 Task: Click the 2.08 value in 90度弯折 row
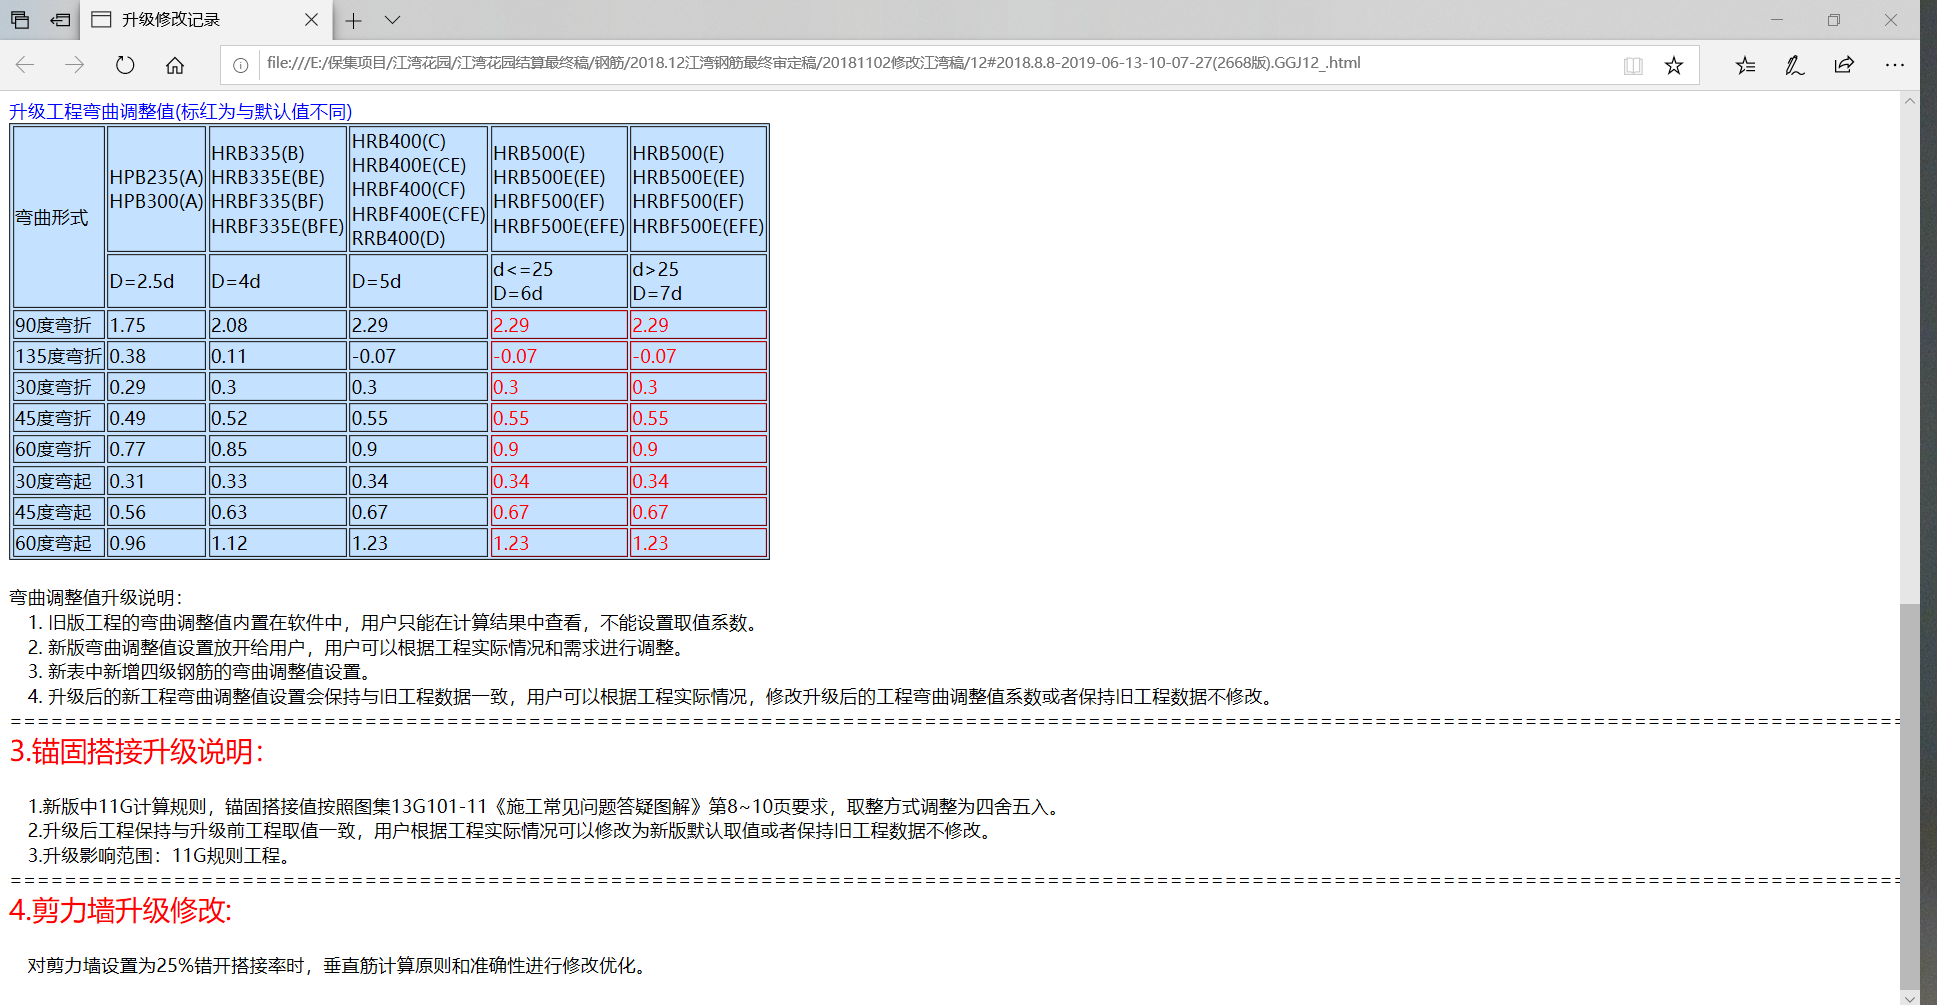tap(277, 325)
